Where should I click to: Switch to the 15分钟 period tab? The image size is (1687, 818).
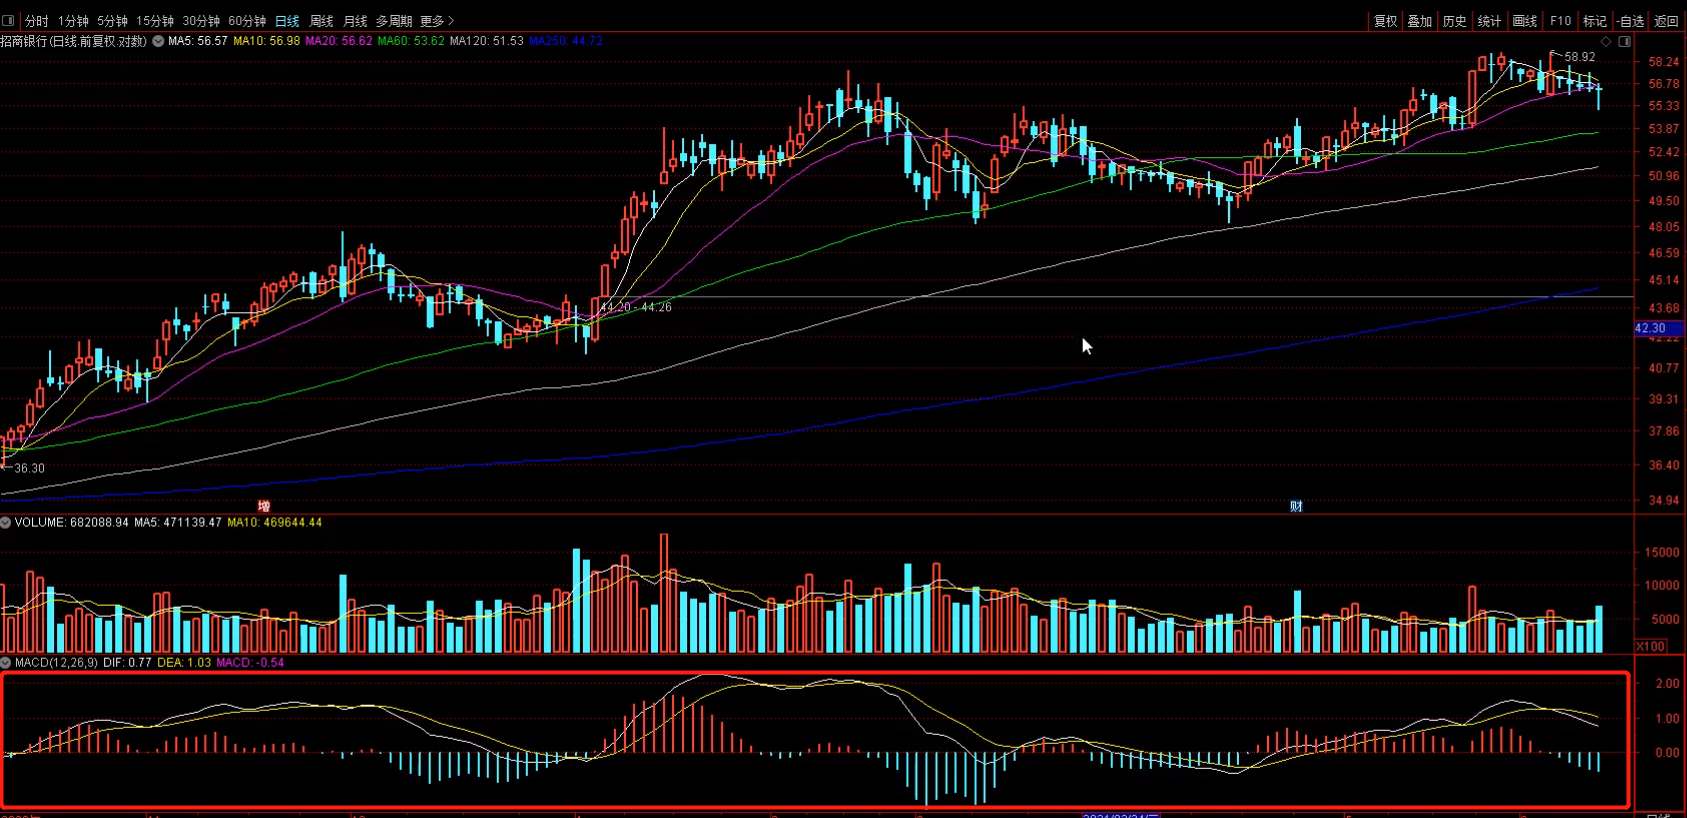[155, 21]
